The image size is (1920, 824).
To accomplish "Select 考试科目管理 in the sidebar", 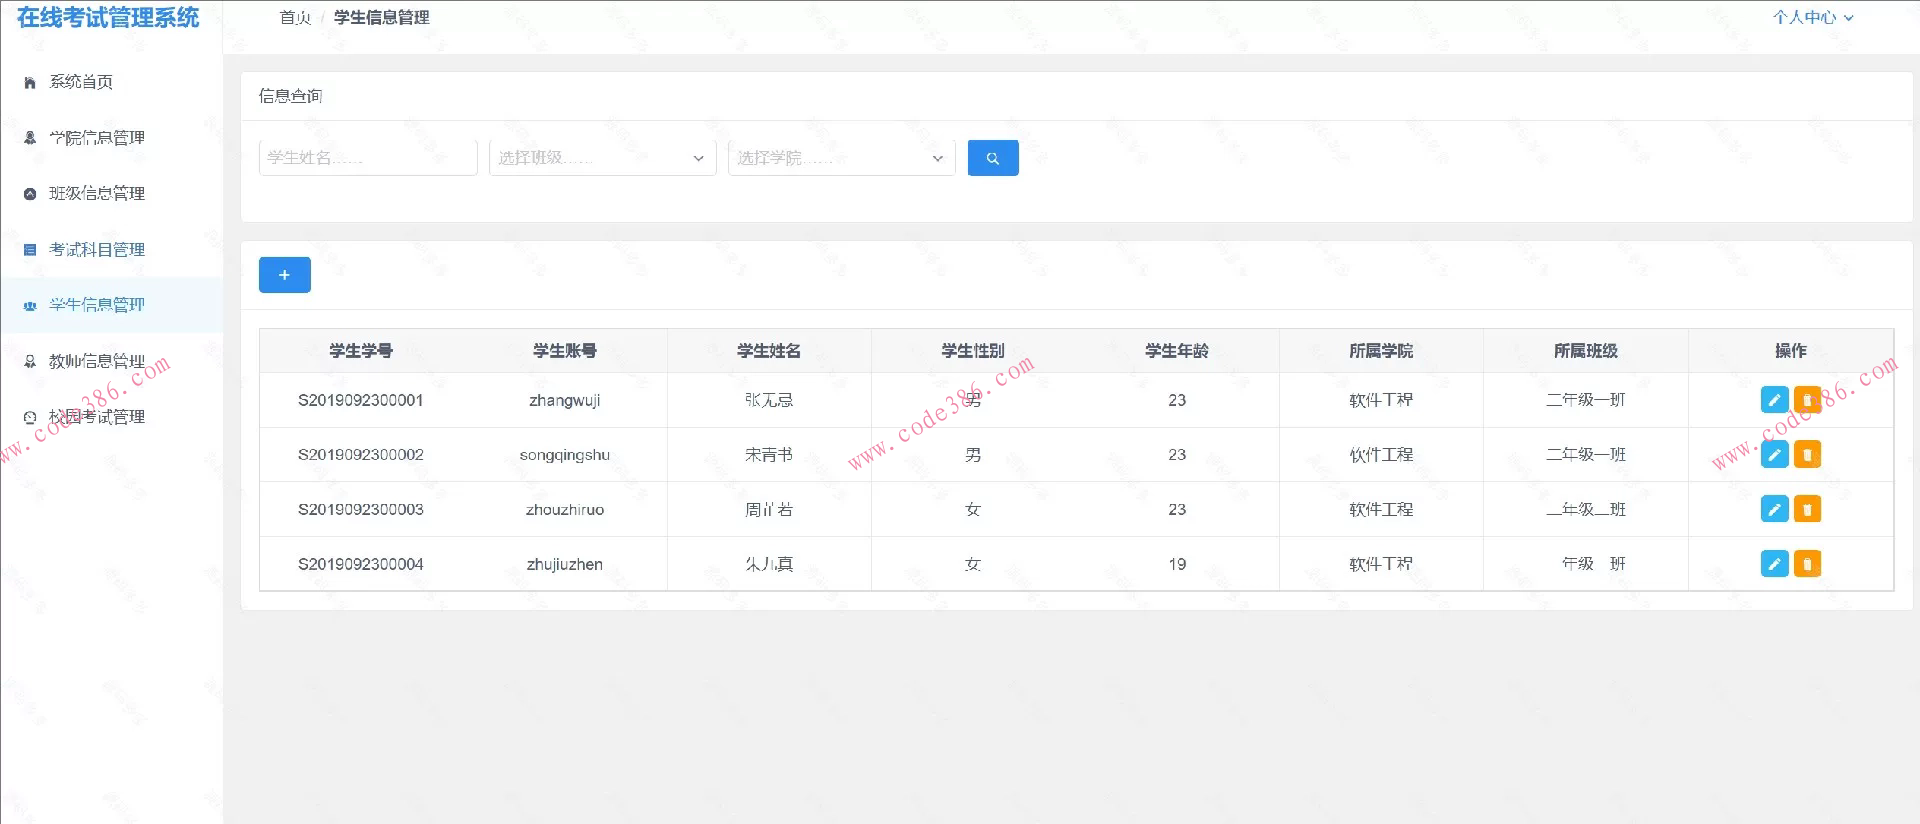I will (x=97, y=249).
